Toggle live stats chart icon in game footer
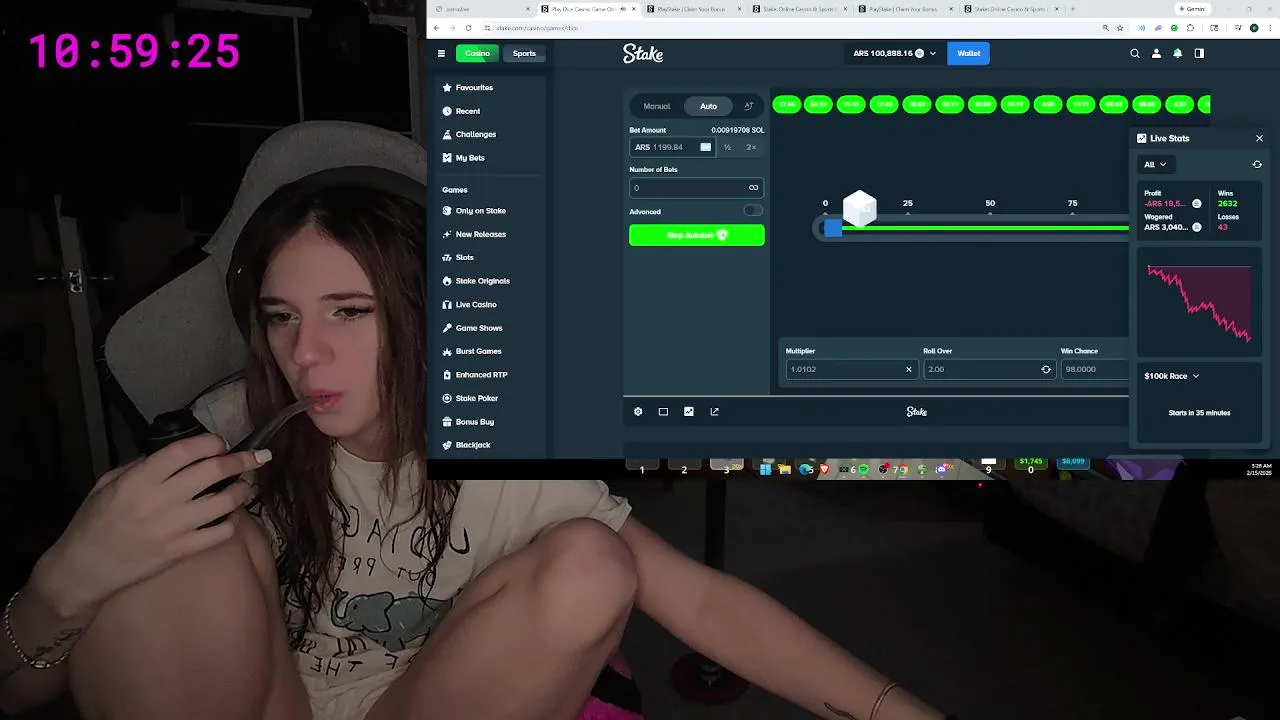Image resolution: width=1280 pixels, height=720 pixels. pyautogui.click(x=689, y=412)
